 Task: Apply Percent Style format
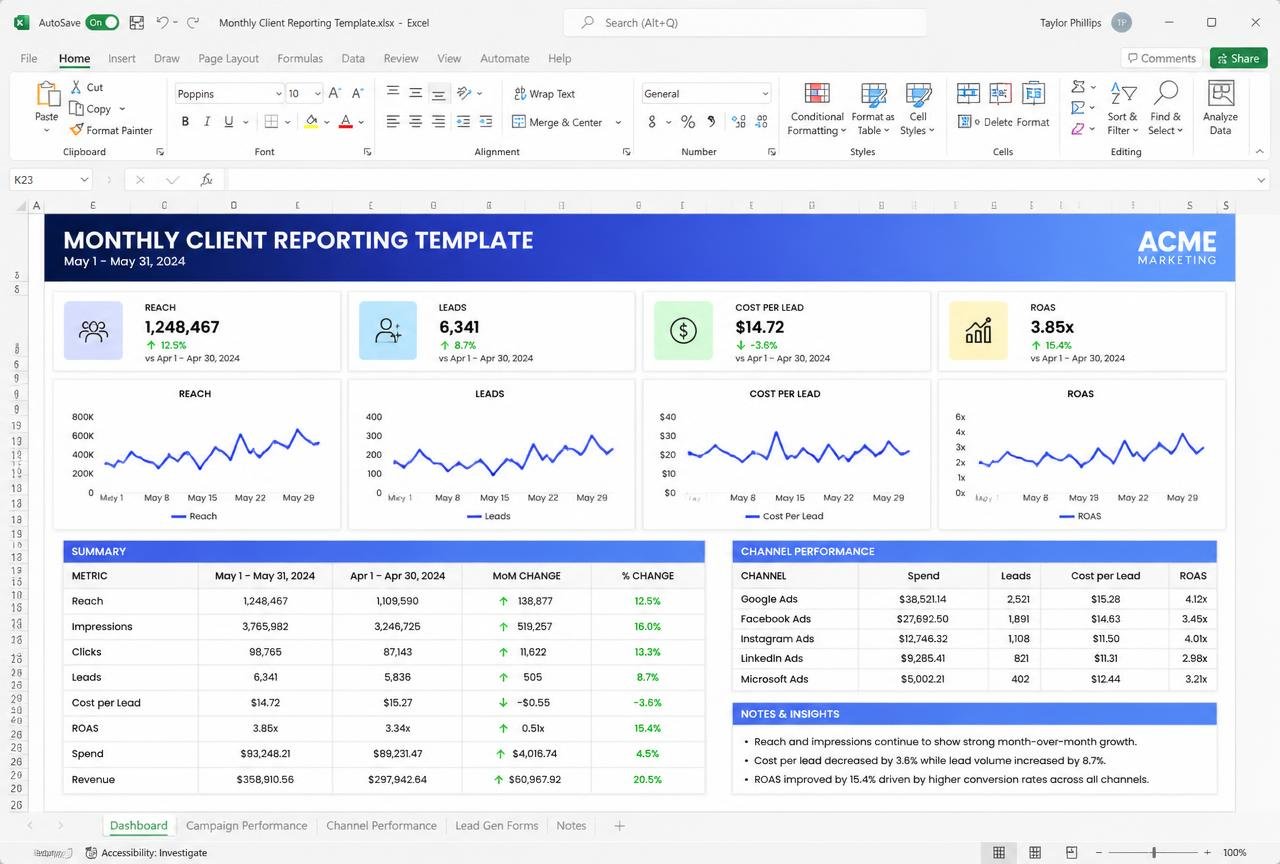[x=688, y=122]
